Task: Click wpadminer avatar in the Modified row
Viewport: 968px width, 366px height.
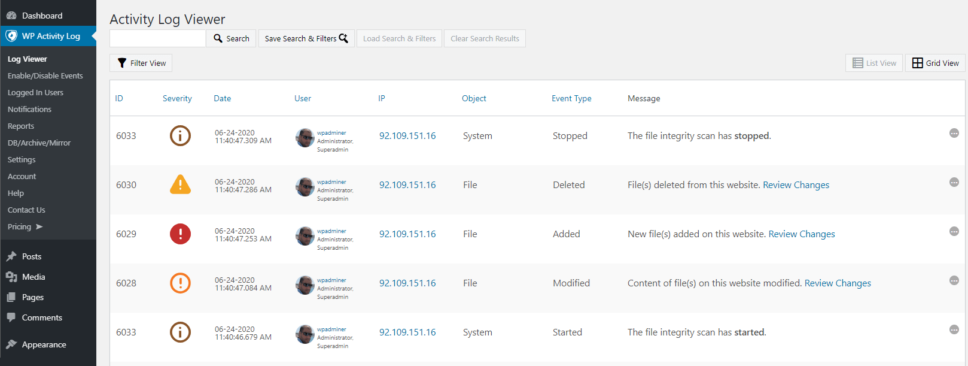Action: [x=305, y=285]
